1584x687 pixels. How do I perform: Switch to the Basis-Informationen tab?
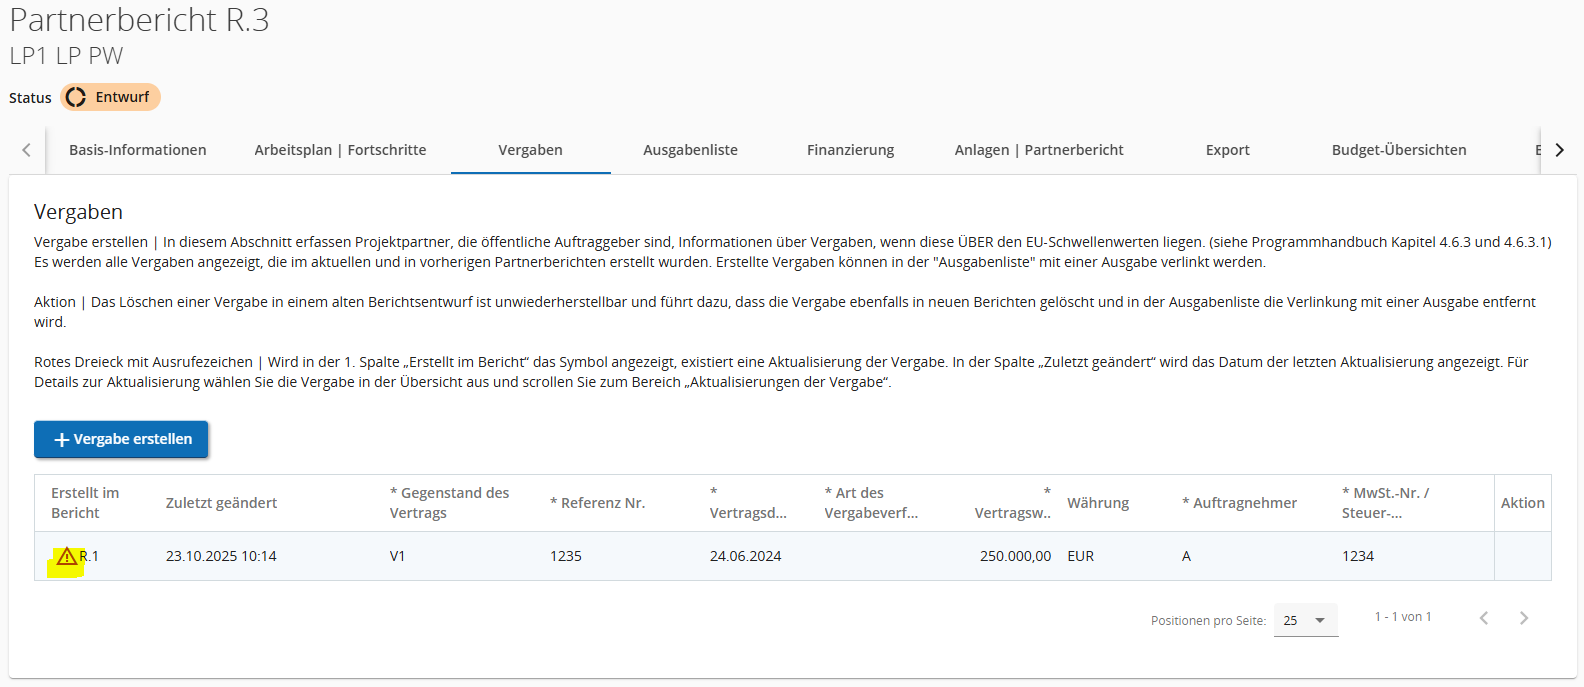click(x=137, y=150)
